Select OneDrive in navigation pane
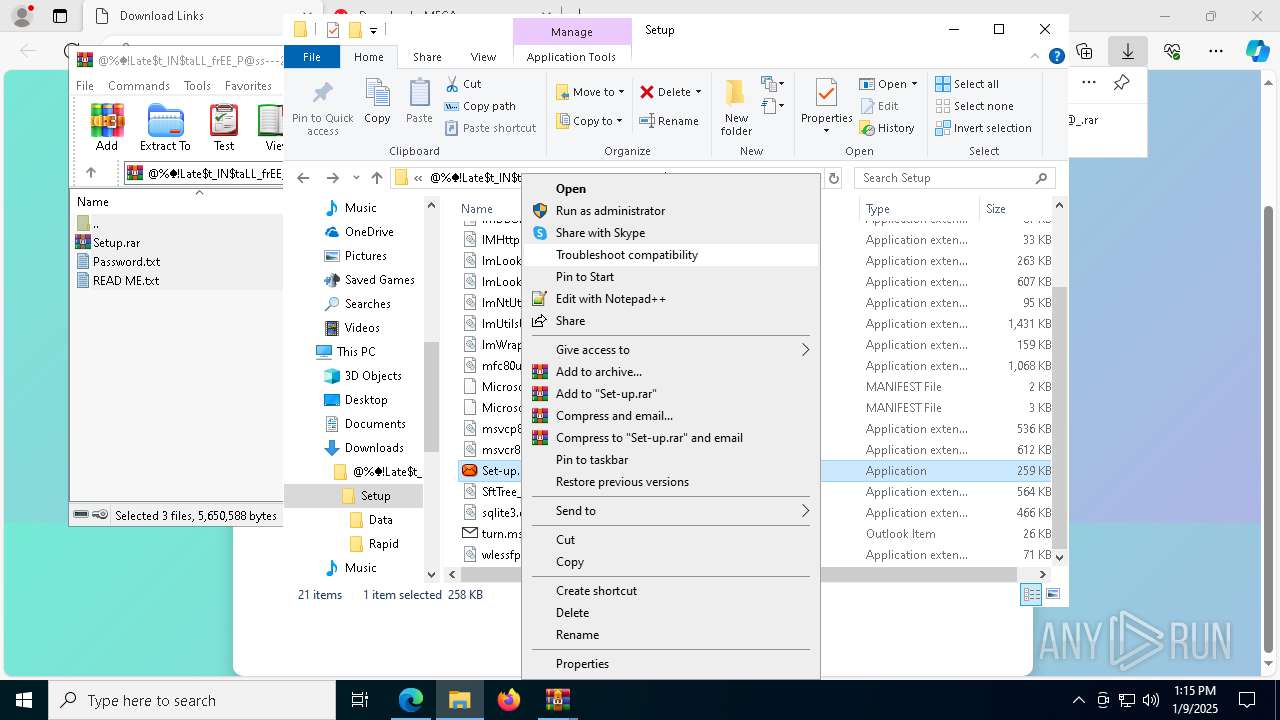The image size is (1280, 720). 369,232
